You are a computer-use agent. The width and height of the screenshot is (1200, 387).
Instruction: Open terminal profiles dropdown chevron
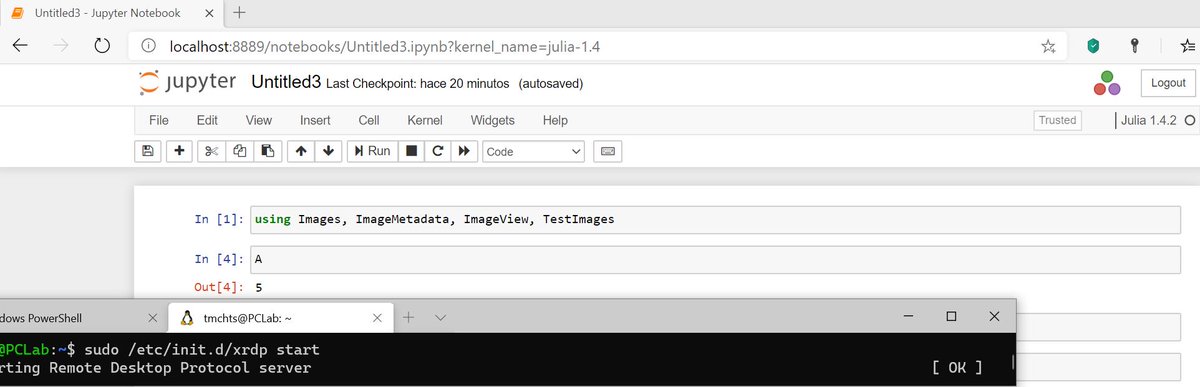coord(441,317)
